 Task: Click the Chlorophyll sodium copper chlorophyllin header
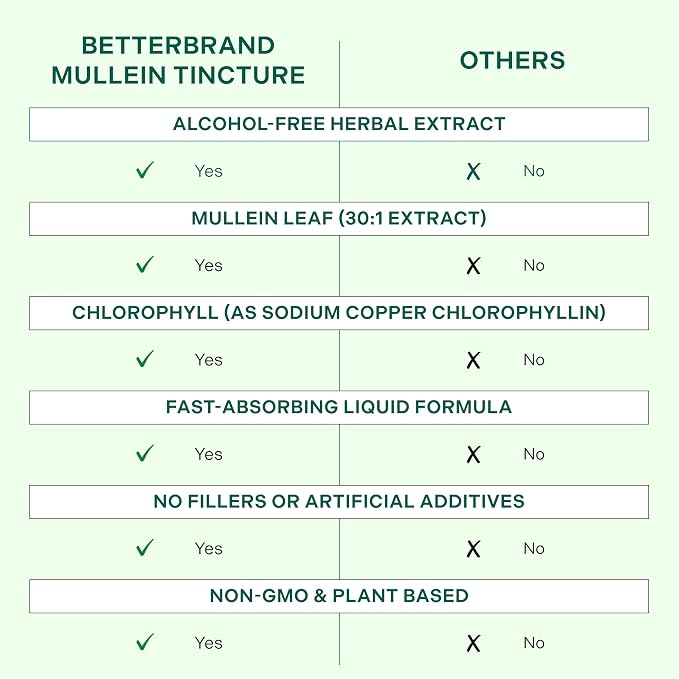tap(339, 313)
